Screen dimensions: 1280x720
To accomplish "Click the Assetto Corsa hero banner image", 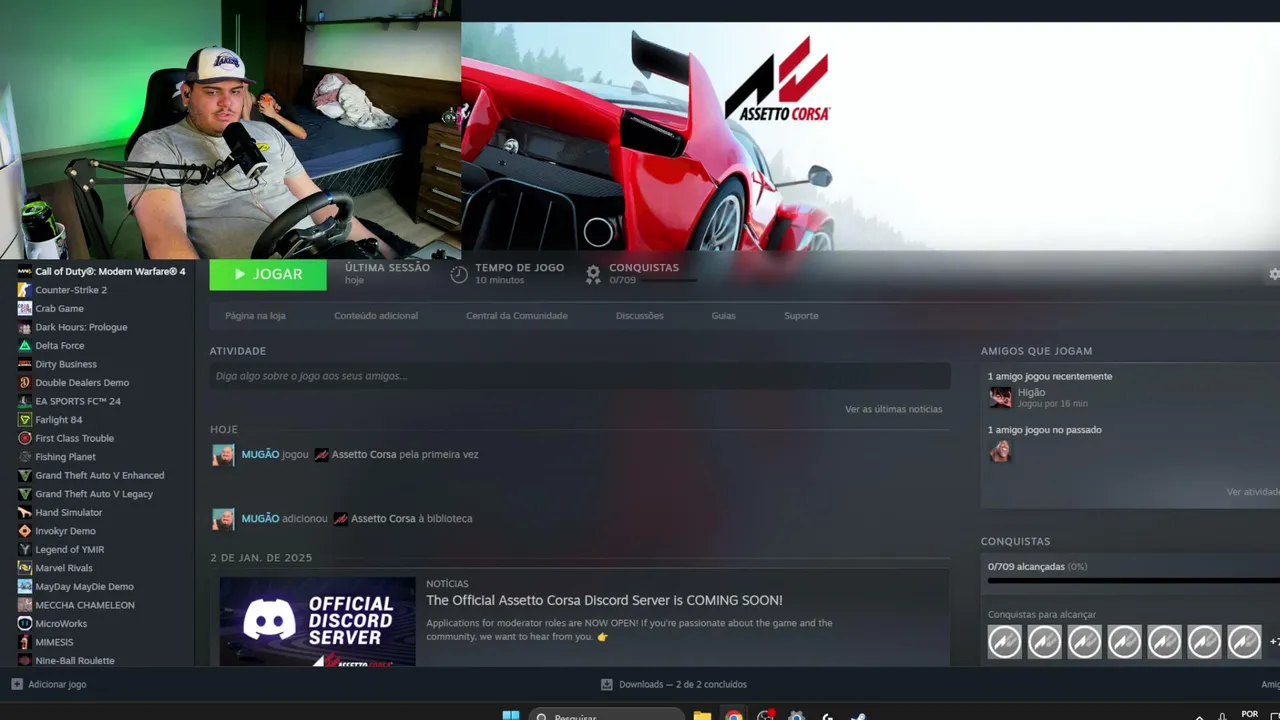I will coord(870,136).
